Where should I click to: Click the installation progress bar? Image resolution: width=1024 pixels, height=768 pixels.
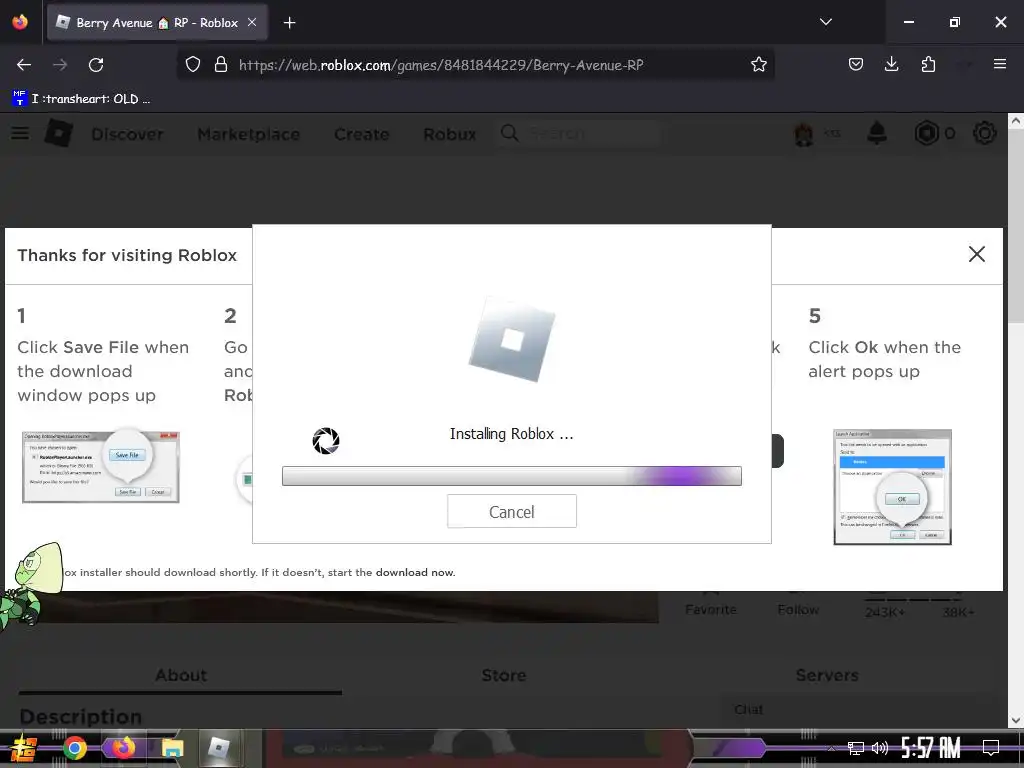(511, 476)
